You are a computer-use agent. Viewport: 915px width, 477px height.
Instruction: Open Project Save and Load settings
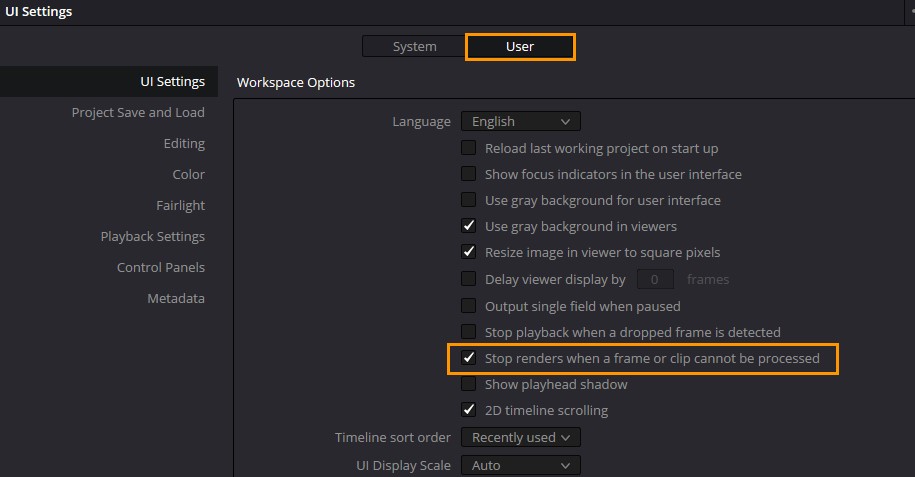coord(138,112)
